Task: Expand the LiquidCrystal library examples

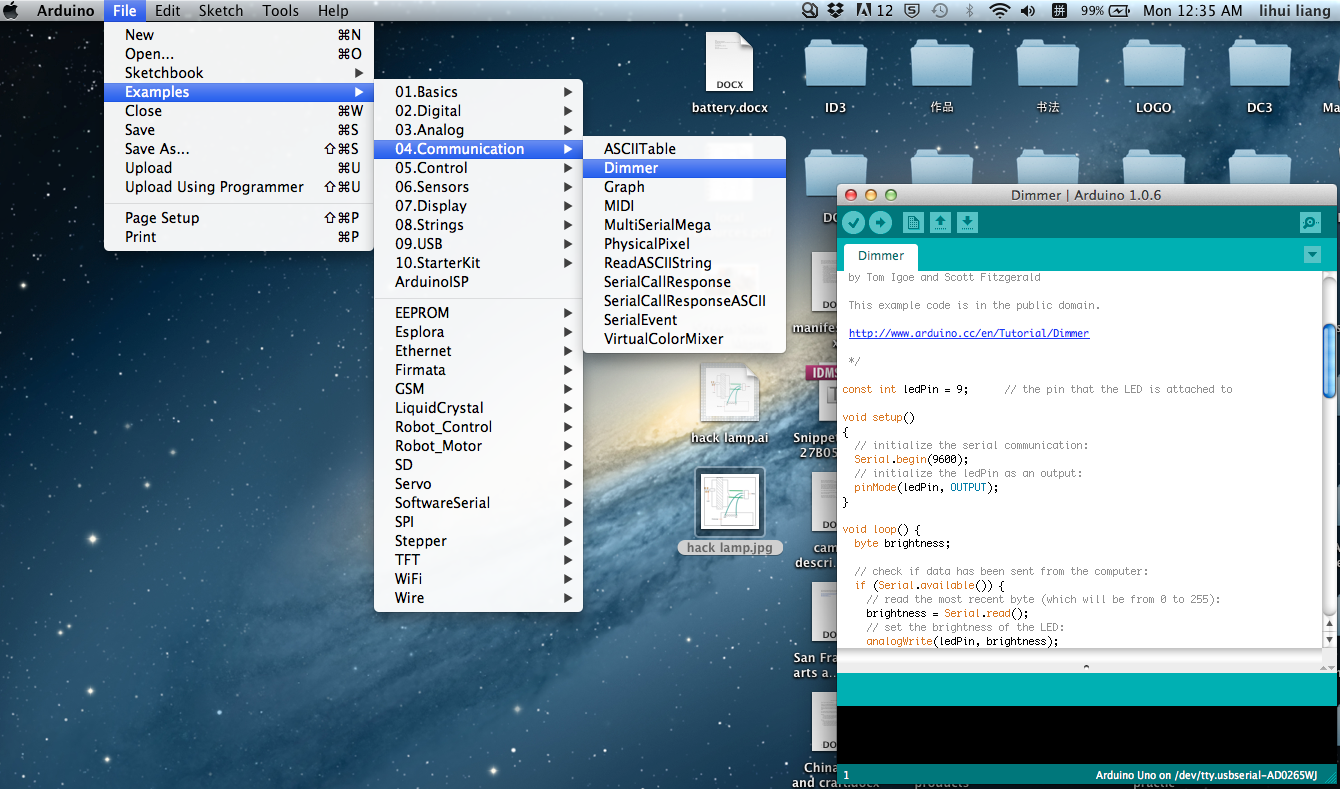Action: (x=478, y=408)
